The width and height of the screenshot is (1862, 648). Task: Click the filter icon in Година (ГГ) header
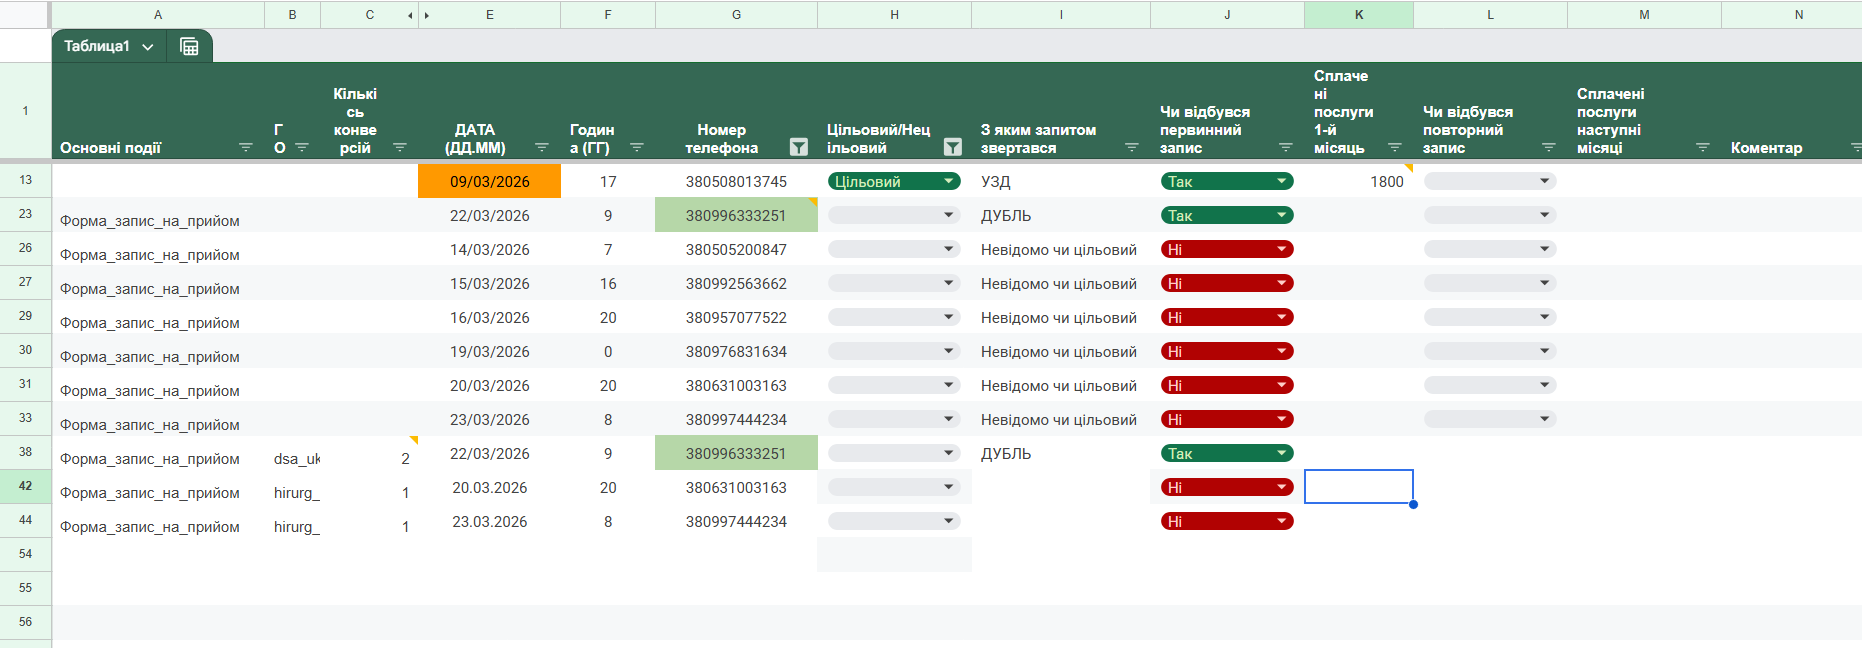pos(637,147)
